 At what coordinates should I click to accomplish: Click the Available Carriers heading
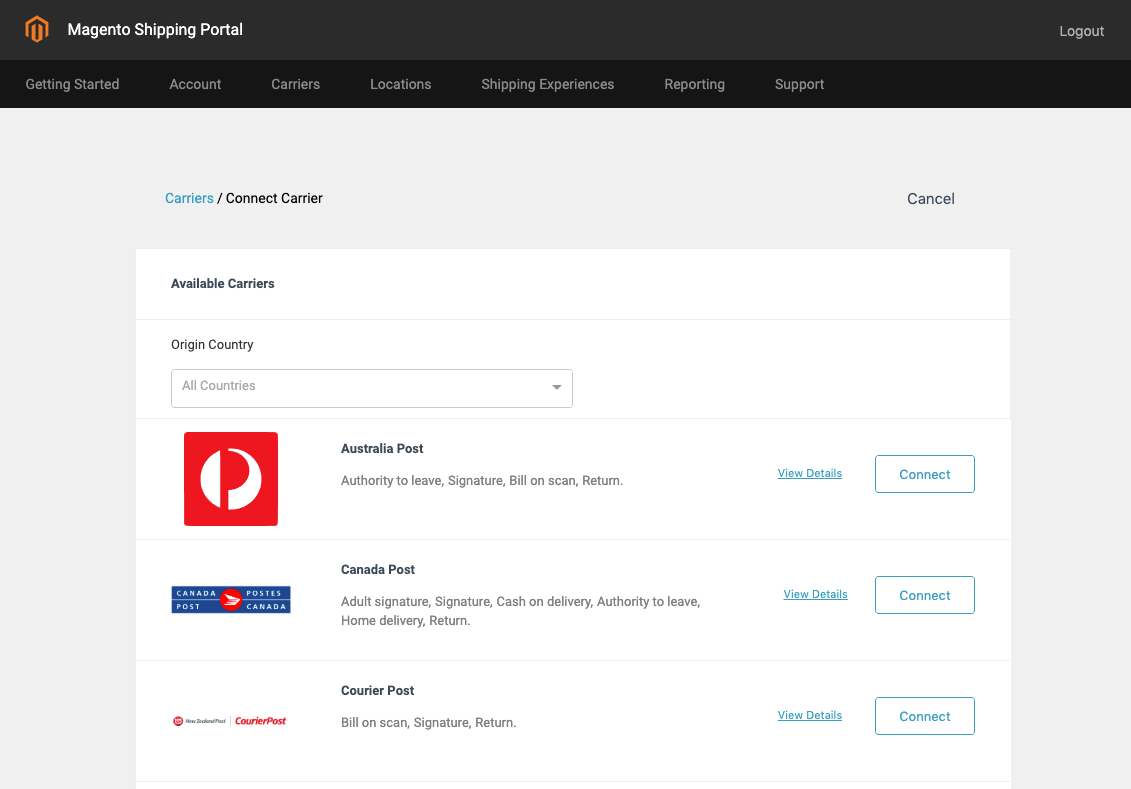point(222,283)
